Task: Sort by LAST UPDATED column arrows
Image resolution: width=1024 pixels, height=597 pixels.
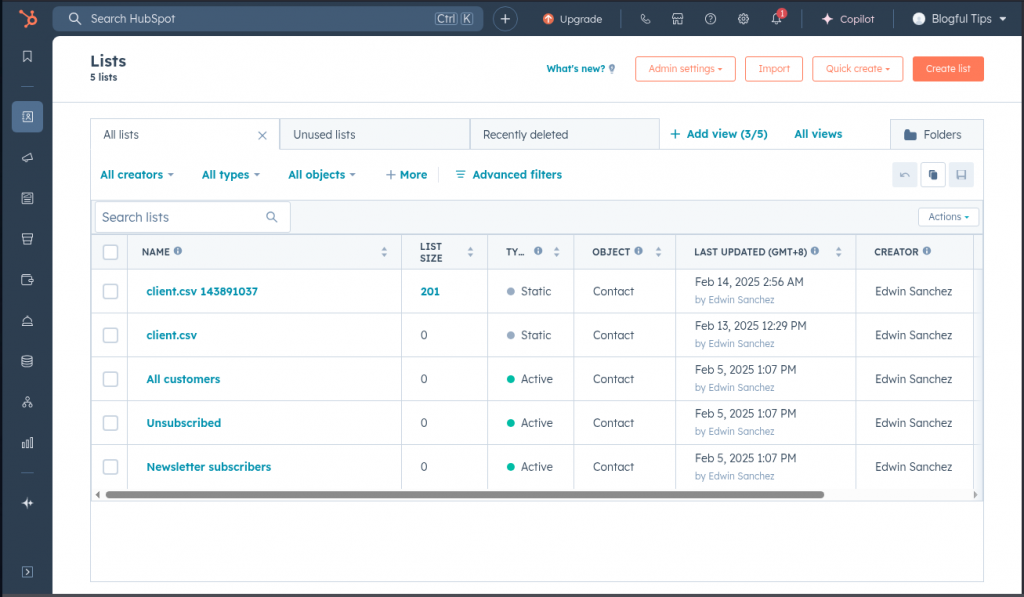Action: [x=839, y=252]
